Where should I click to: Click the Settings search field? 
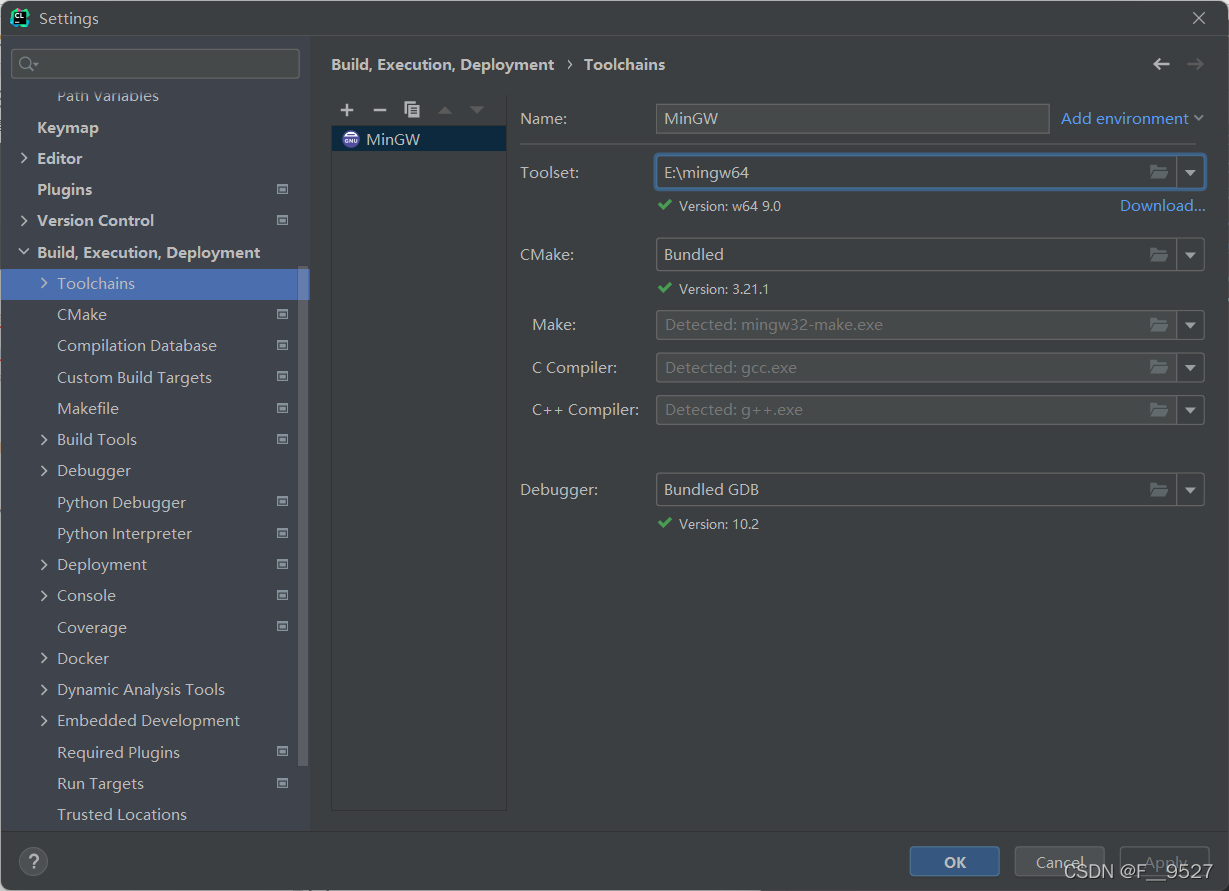click(155, 64)
